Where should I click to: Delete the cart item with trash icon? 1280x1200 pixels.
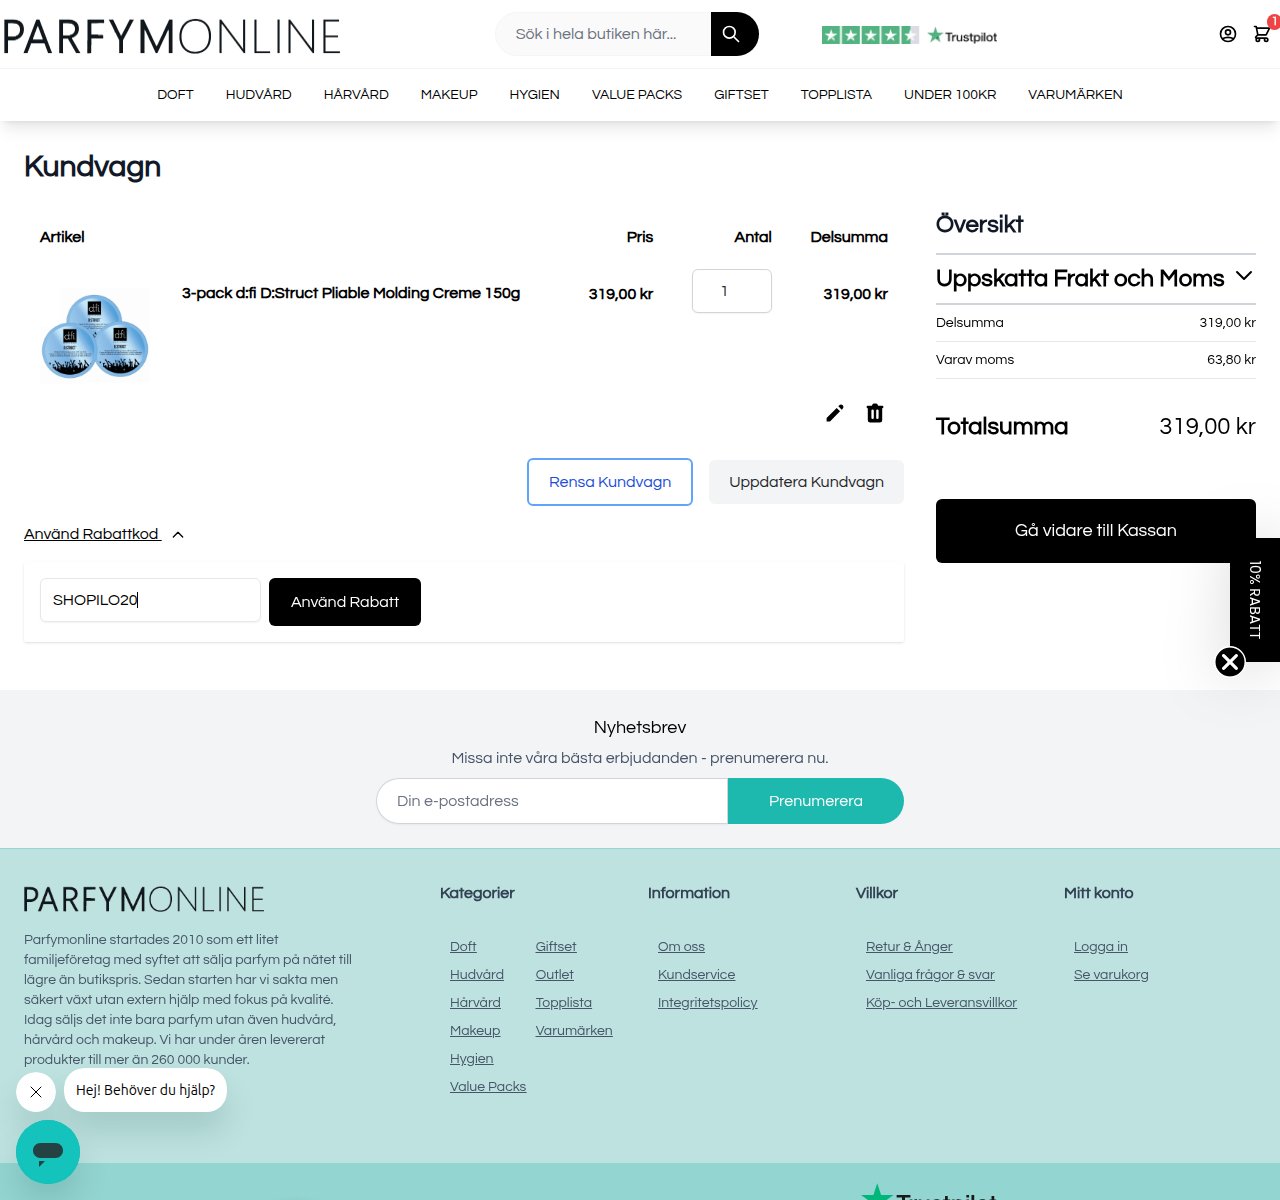pyautogui.click(x=875, y=413)
